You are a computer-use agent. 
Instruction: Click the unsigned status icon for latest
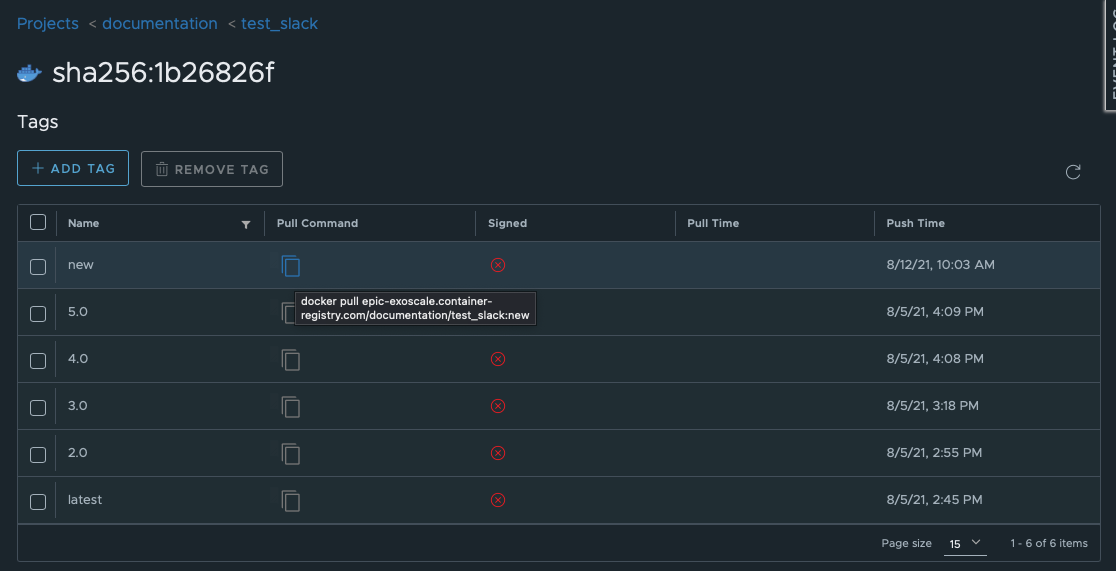point(498,500)
